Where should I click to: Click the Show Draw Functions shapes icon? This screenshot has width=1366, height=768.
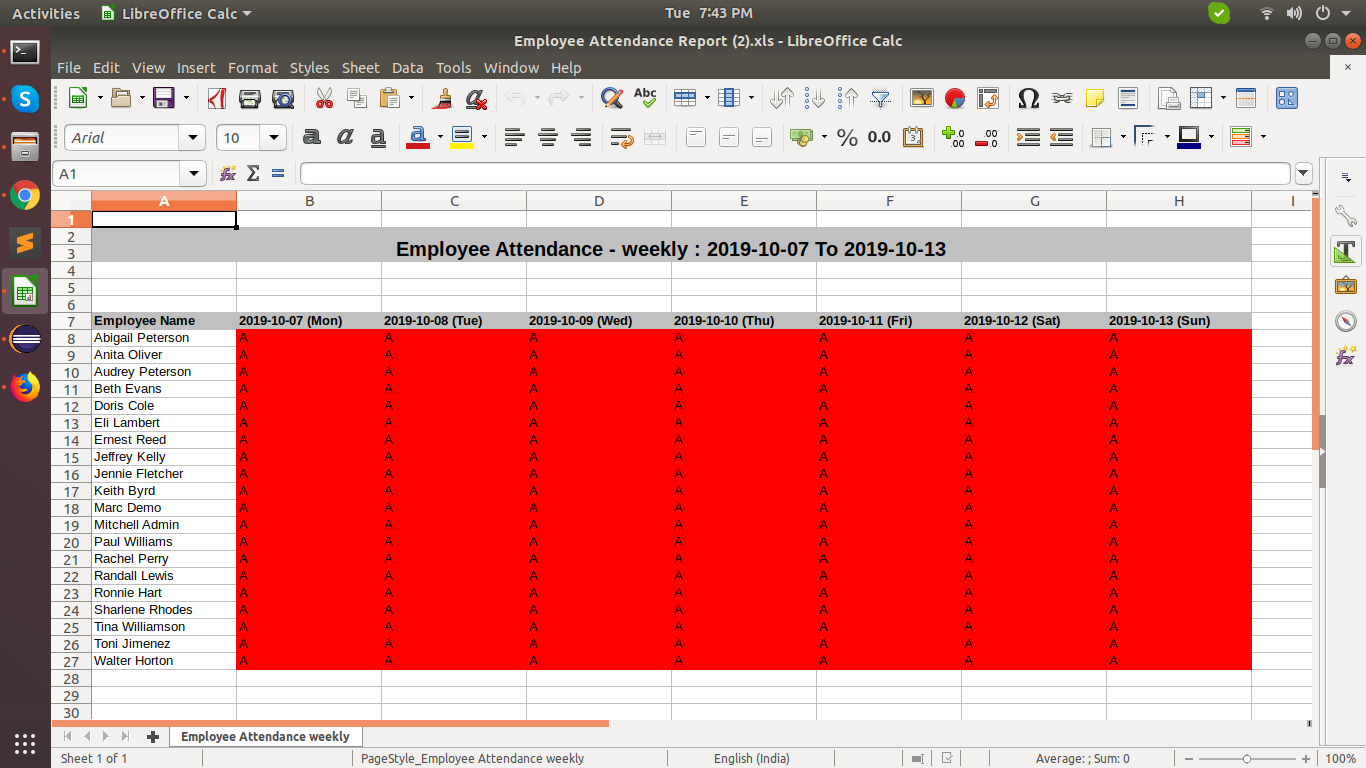click(1286, 98)
